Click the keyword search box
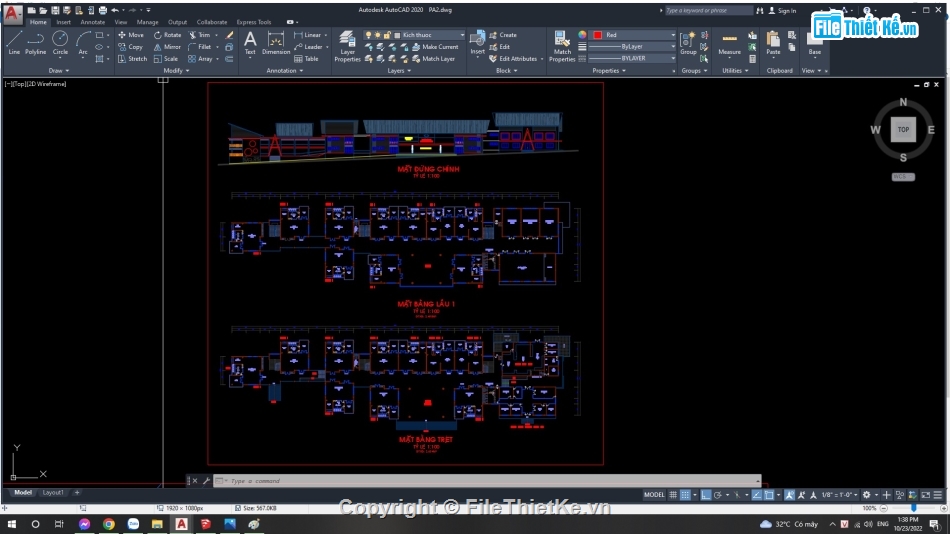This screenshot has width=950, height=534. click(708, 10)
